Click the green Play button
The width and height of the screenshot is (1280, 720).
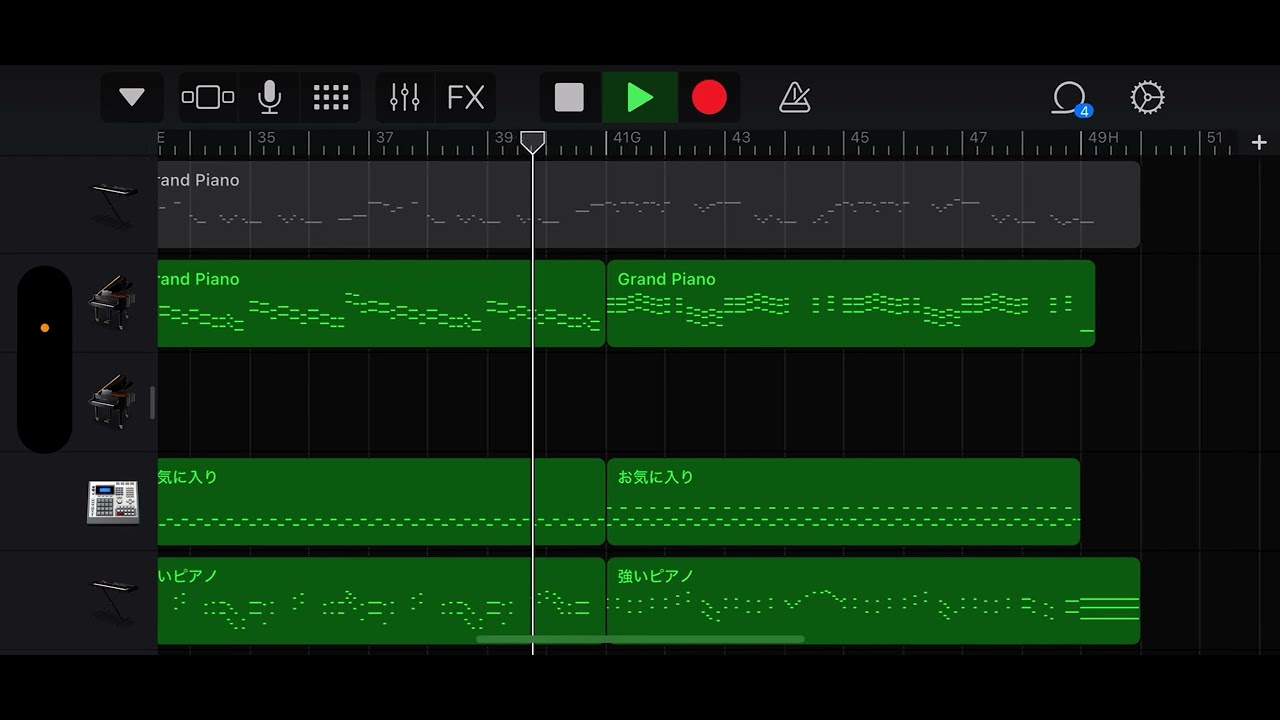(640, 97)
